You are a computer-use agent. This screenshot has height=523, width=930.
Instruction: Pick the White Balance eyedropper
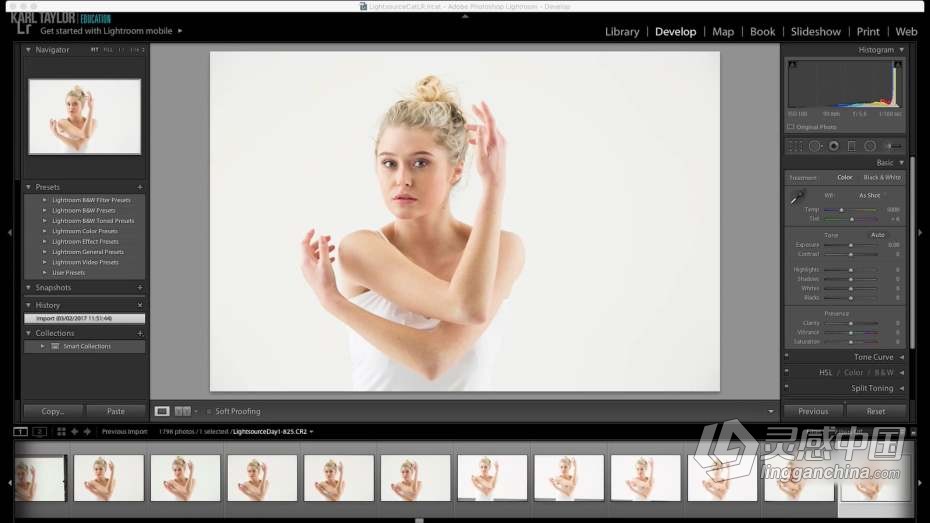797,198
